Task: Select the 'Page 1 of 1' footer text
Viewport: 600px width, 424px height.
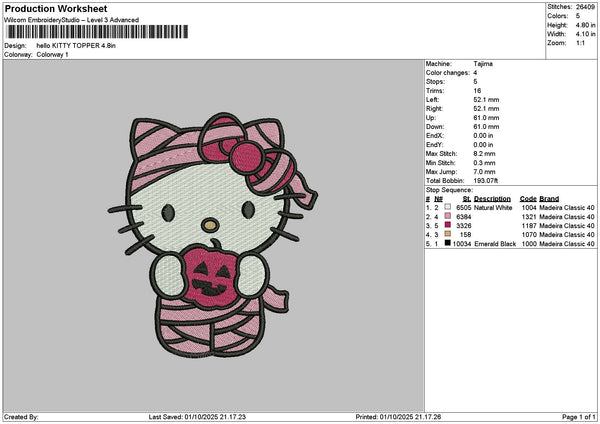Action: tap(579, 417)
